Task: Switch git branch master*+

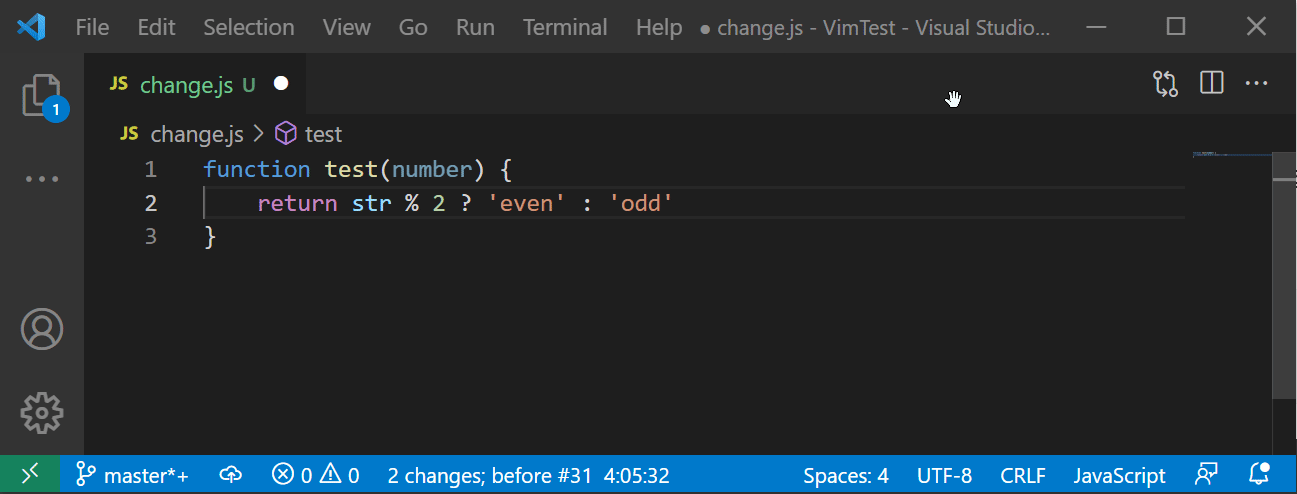Action: 132,475
